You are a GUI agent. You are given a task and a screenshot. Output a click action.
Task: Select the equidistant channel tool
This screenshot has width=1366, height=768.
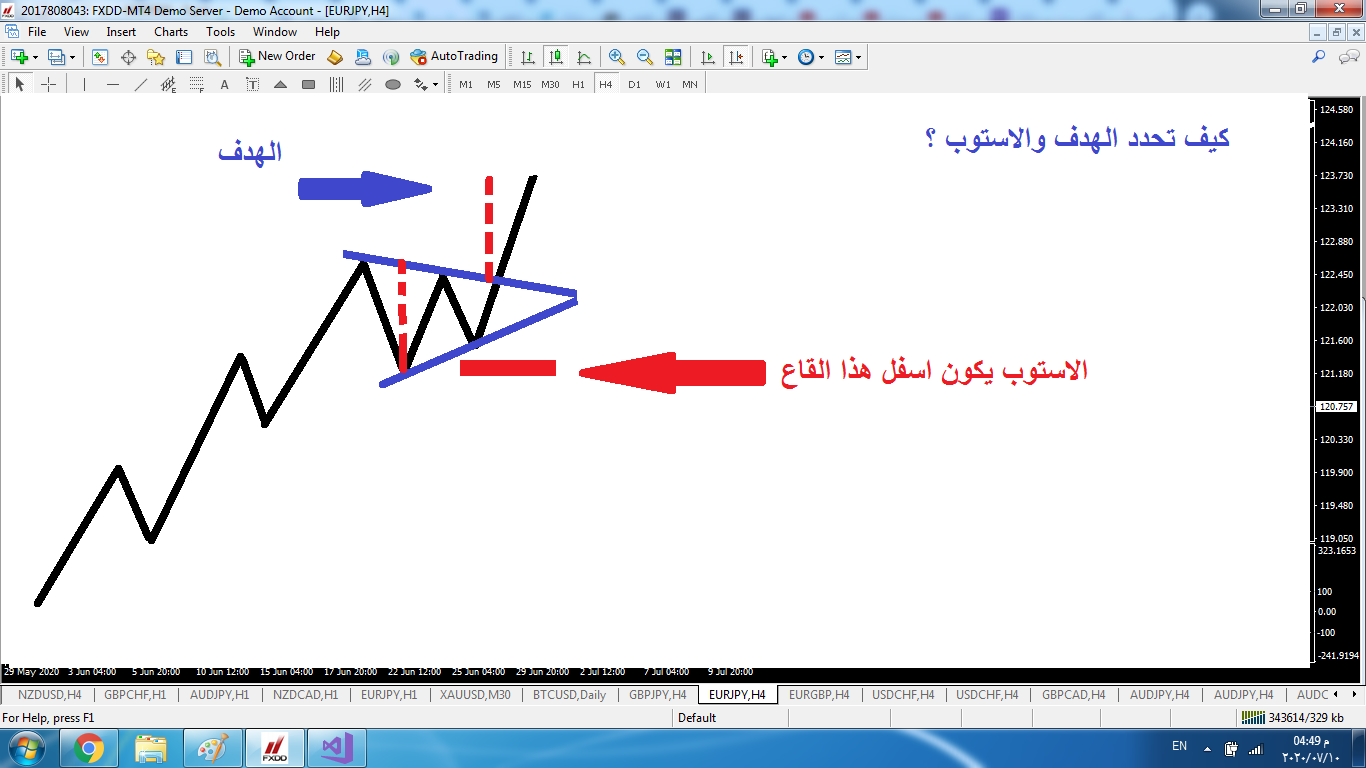click(x=168, y=85)
